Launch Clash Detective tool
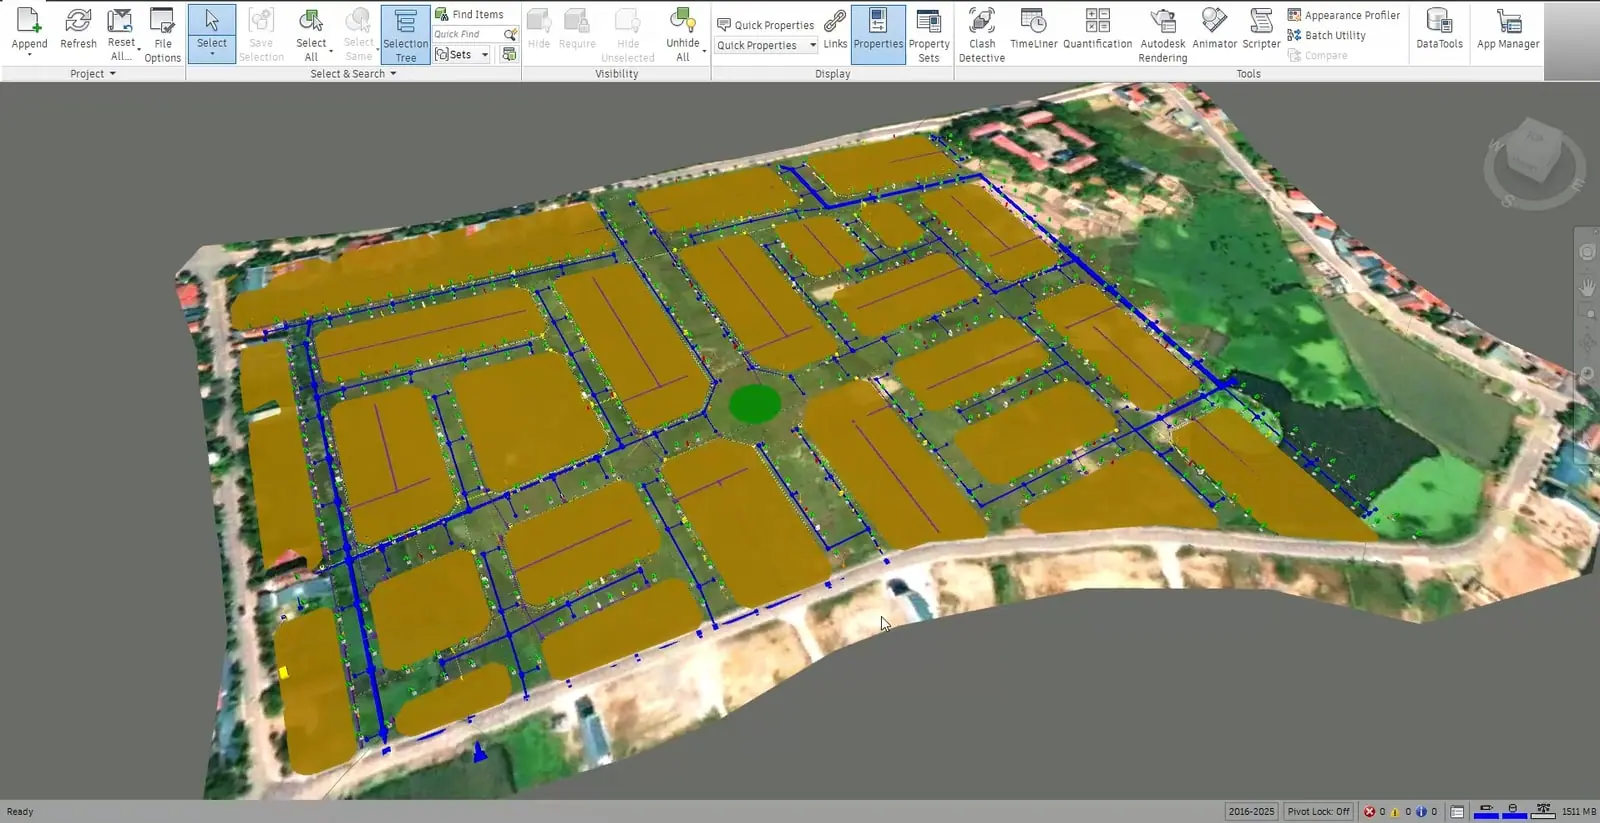Image resolution: width=1600 pixels, height=823 pixels. (982, 35)
